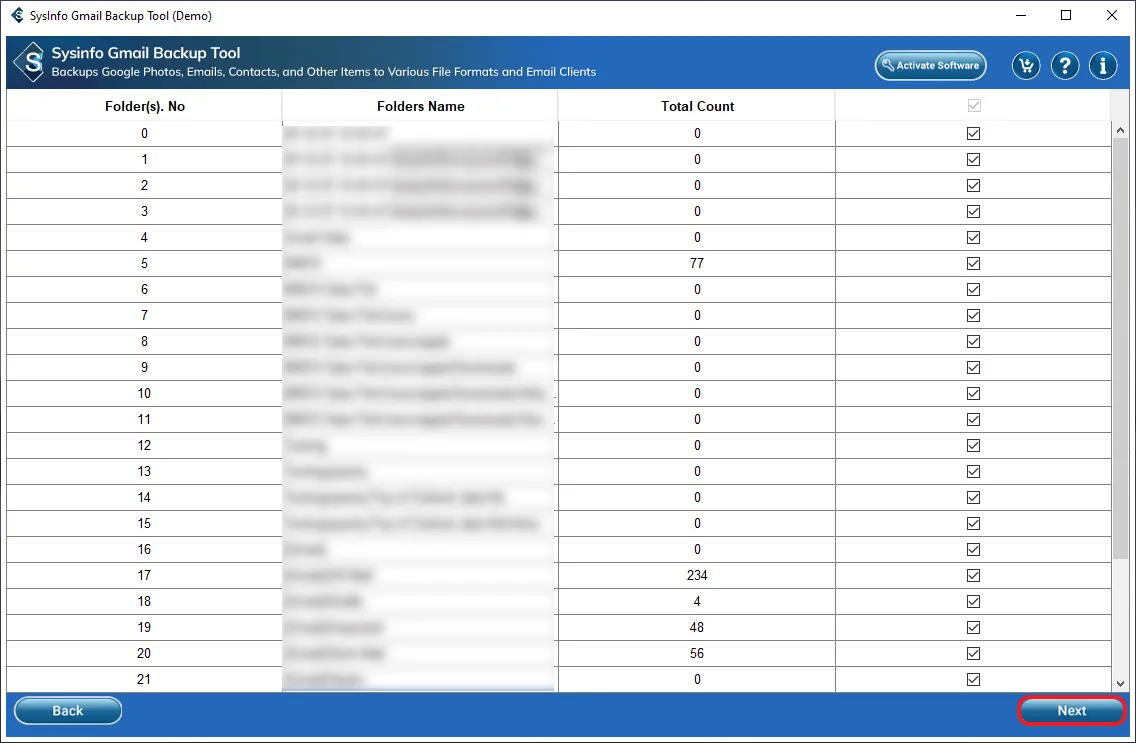1136x743 pixels.
Task: Toggle checkbox in folder 2 row
Action: (974, 185)
